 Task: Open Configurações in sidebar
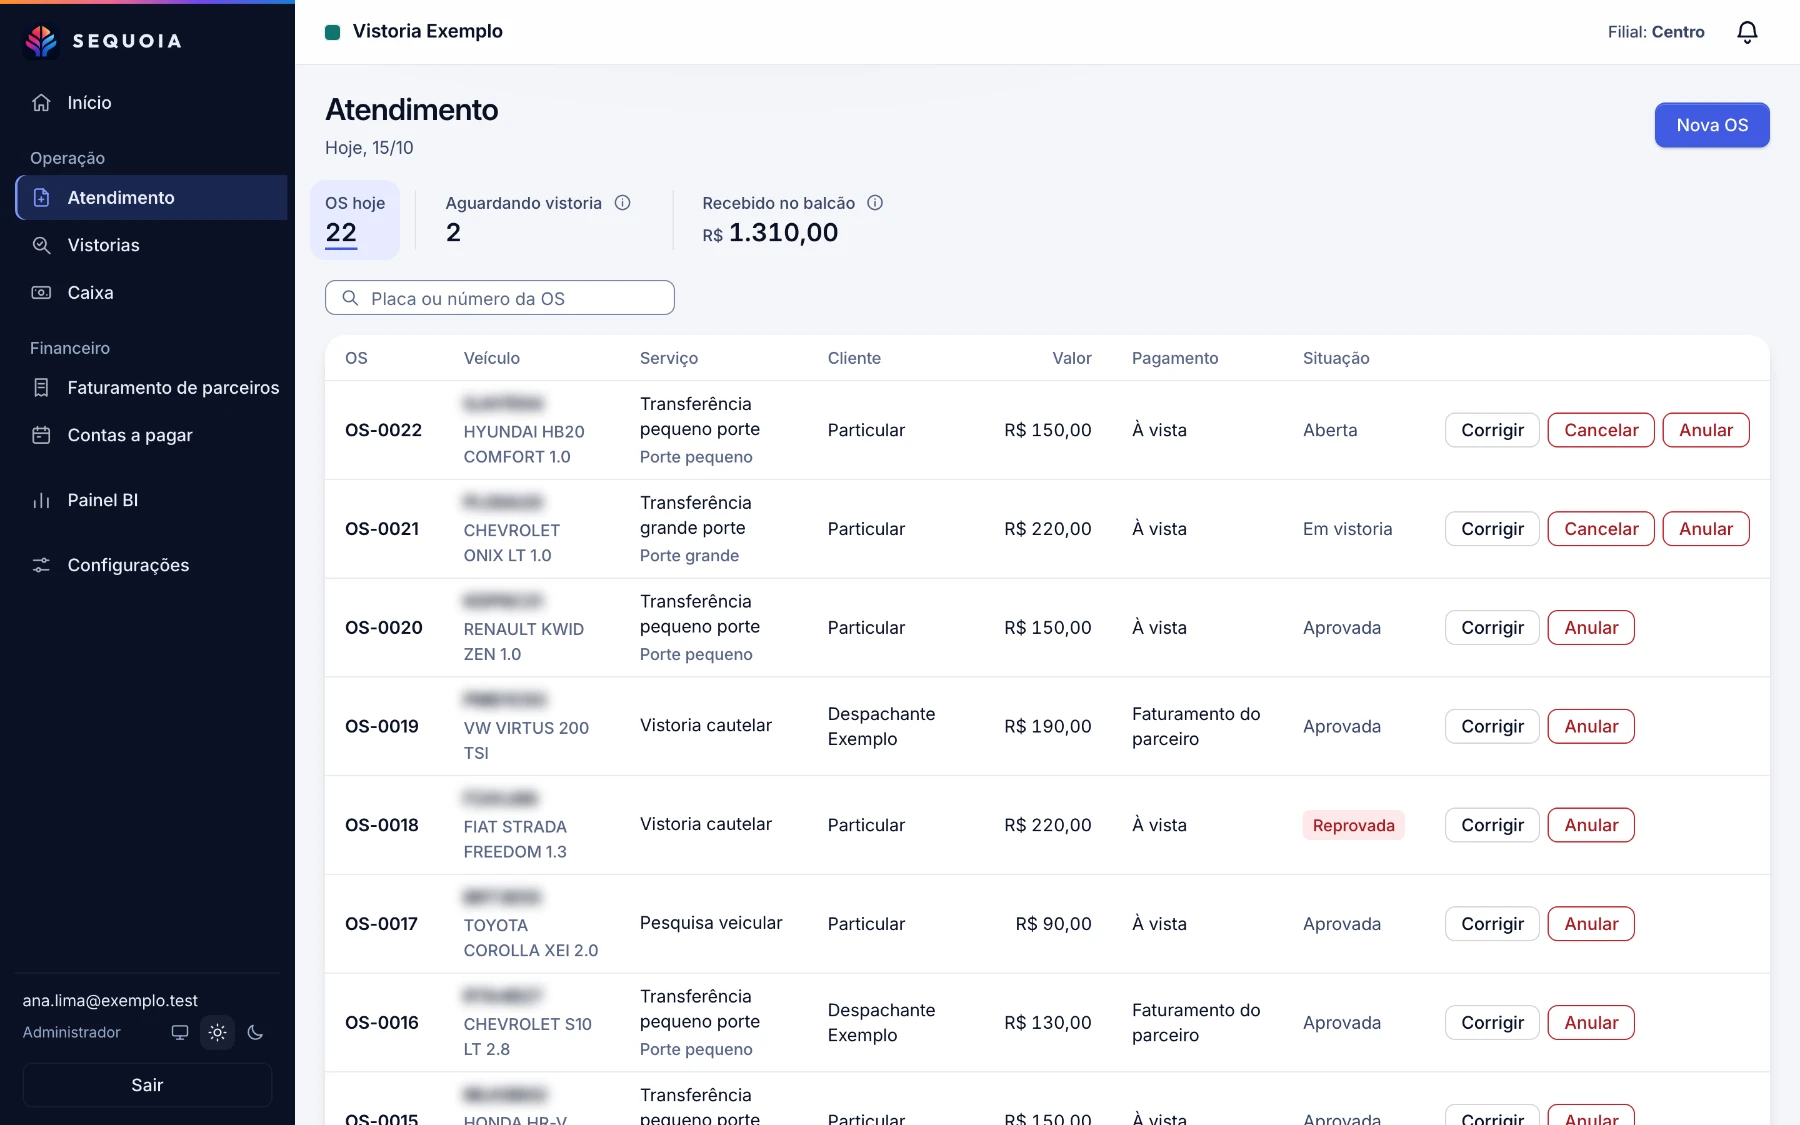[x=151, y=565]
